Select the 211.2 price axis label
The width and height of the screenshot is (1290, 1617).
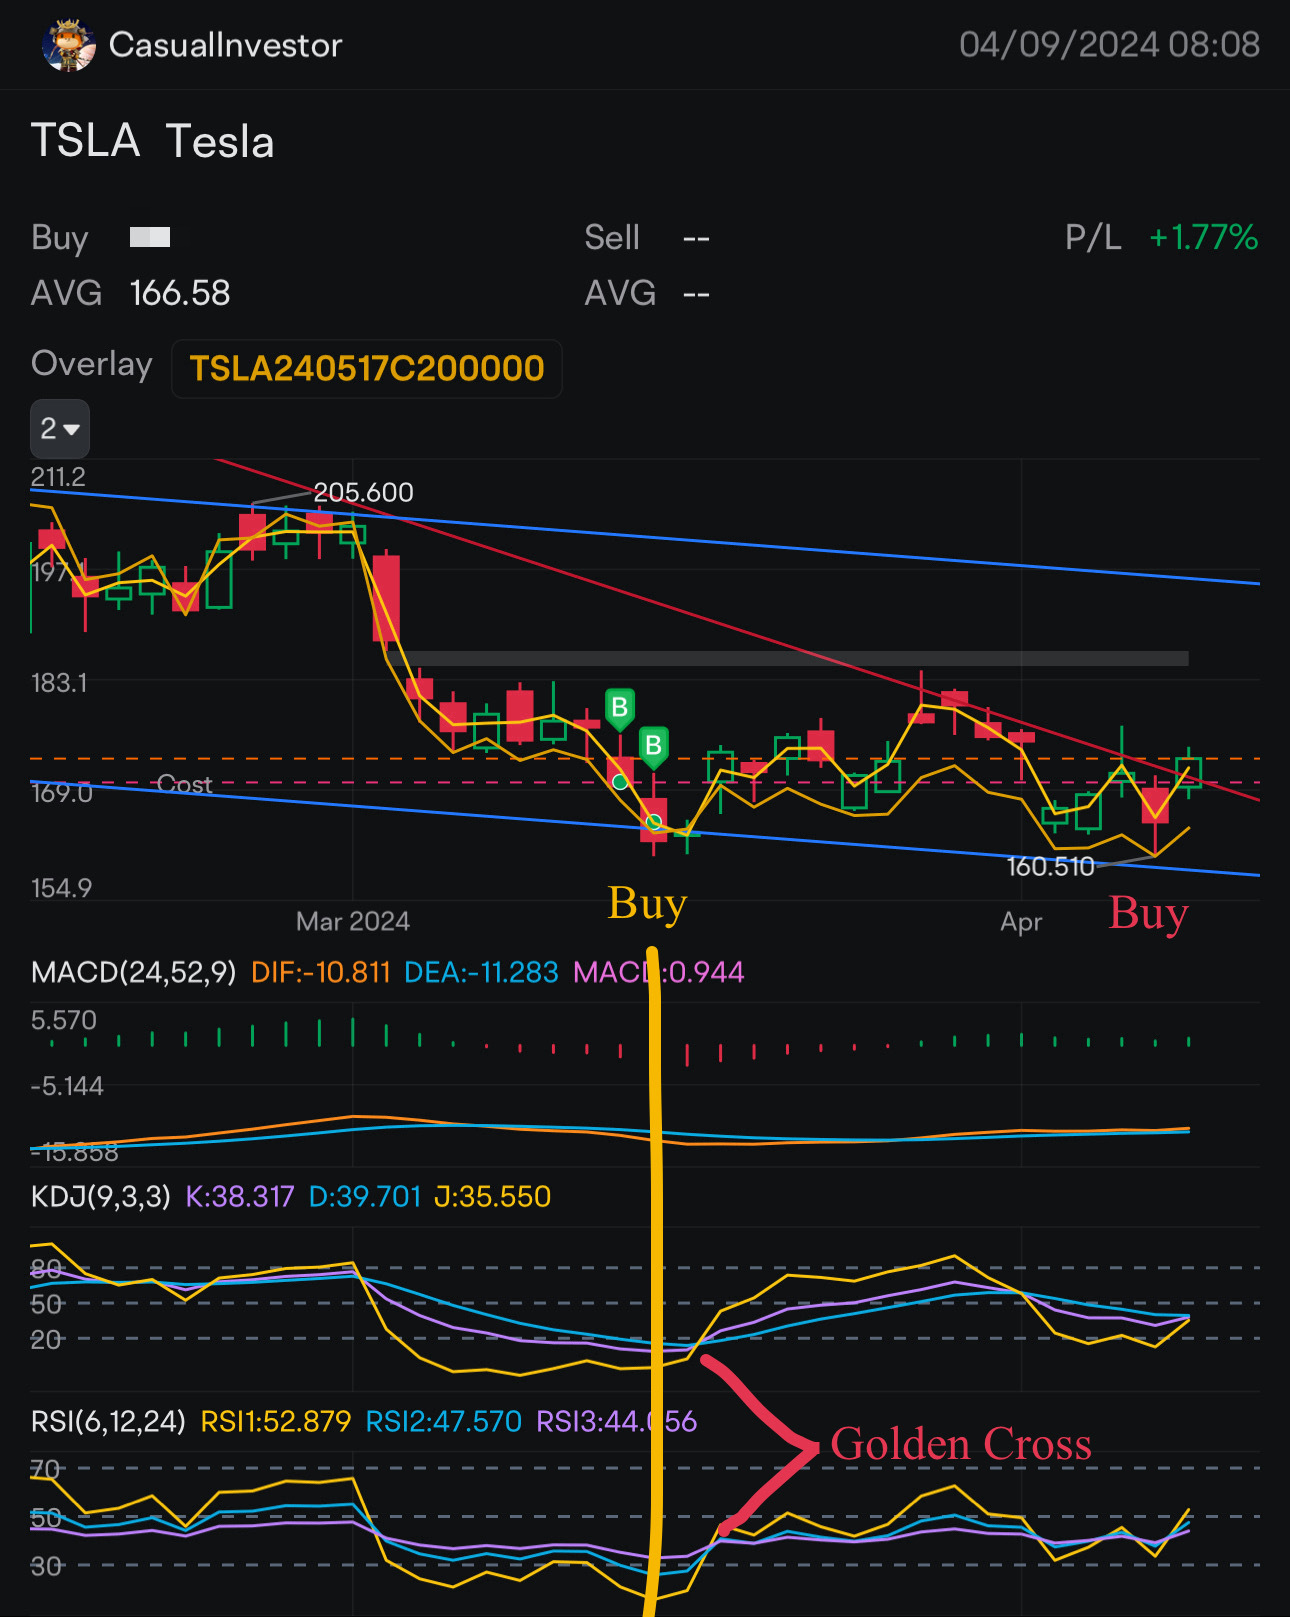[58, 477]
